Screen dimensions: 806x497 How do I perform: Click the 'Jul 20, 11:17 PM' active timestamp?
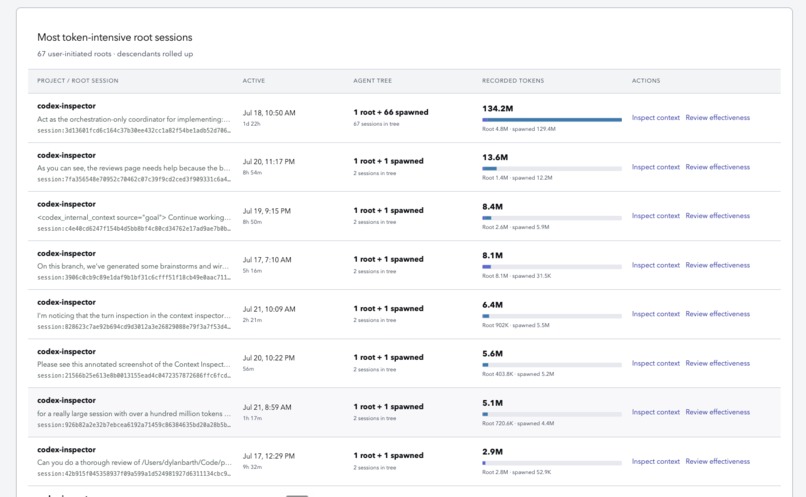269,161
